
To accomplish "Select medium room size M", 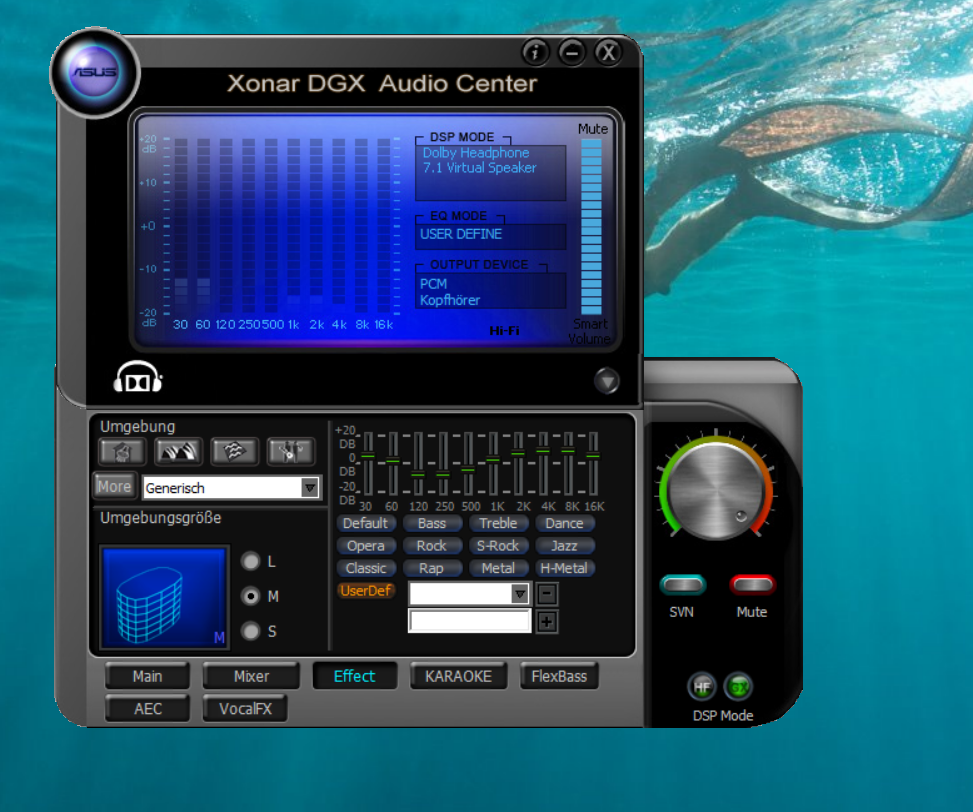I will (251, 596).
